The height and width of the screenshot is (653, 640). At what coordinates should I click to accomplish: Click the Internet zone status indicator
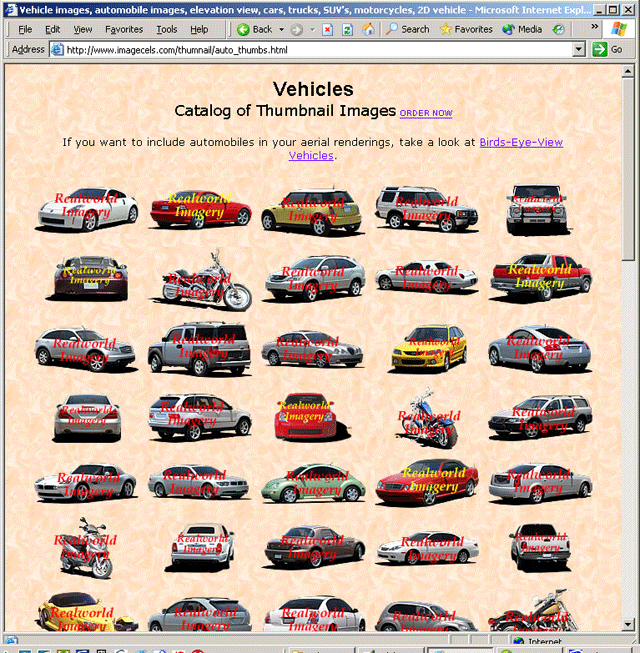537,641
